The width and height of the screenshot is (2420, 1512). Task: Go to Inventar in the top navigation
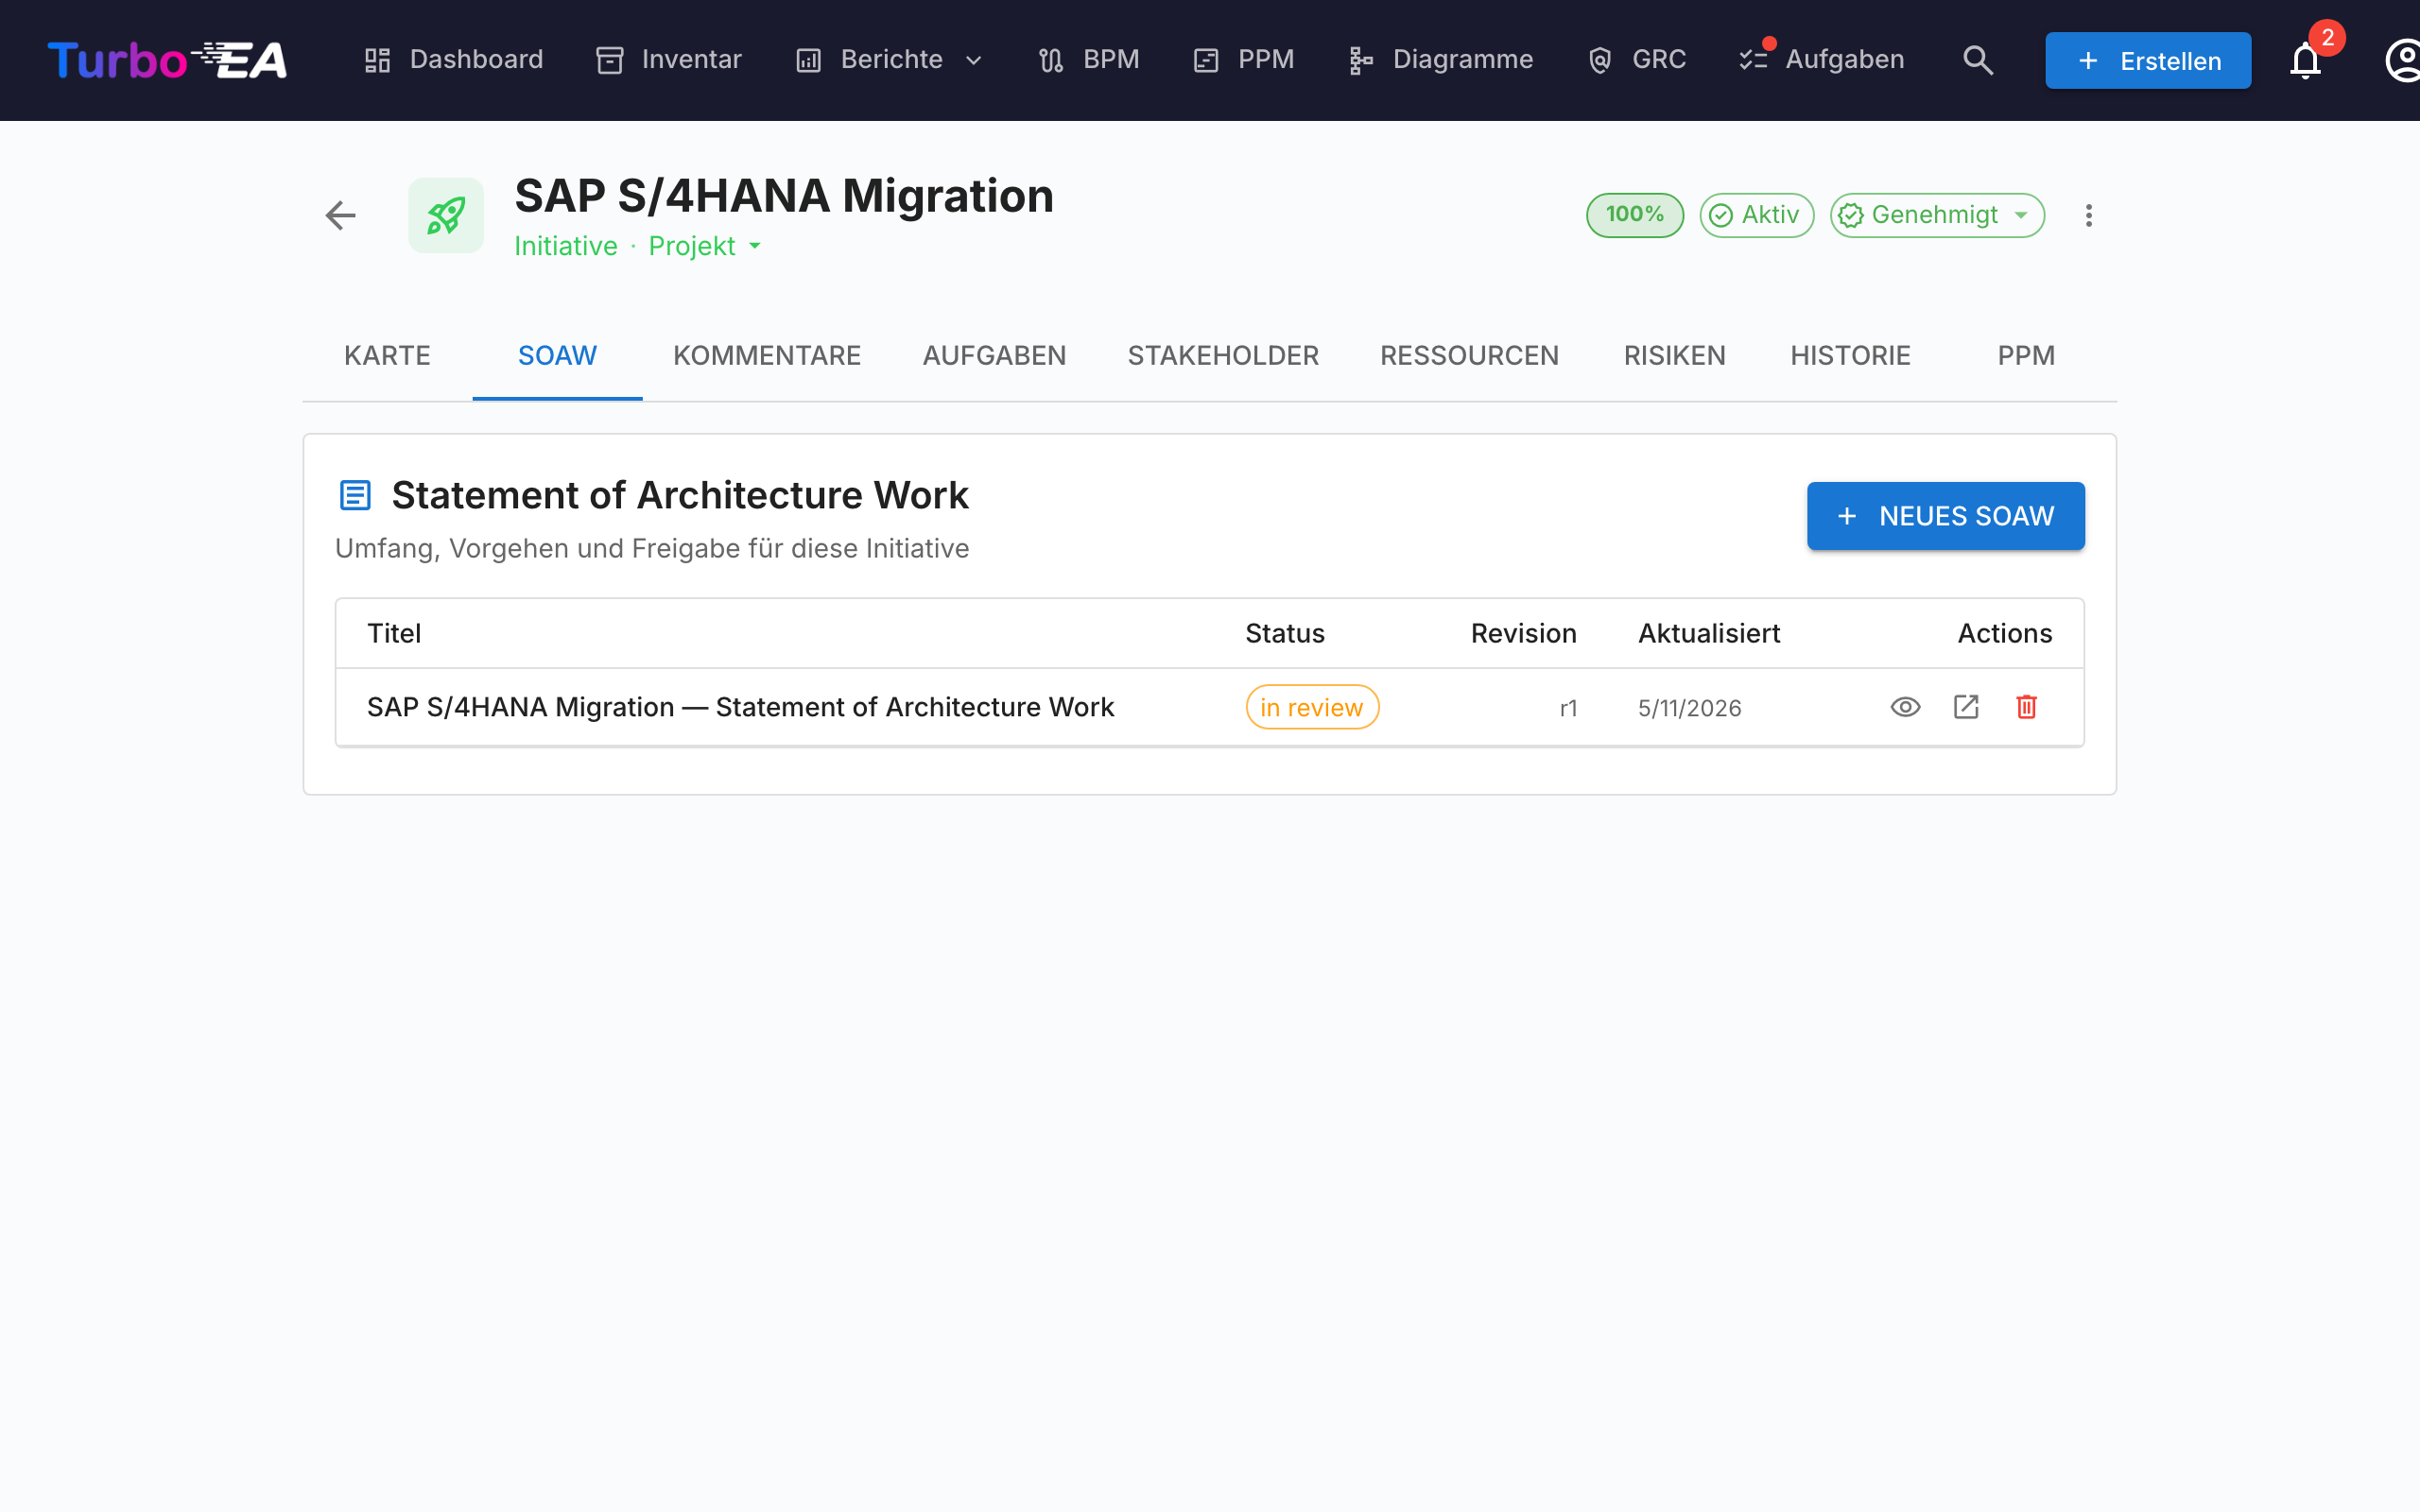668,60
